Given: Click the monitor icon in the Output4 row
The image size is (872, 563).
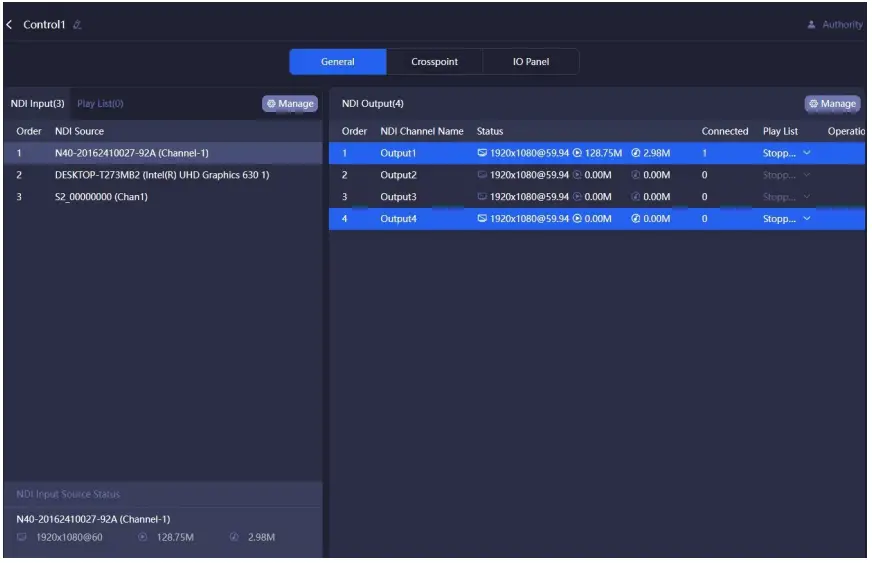Looking at the screenshot, I should 482,219.
